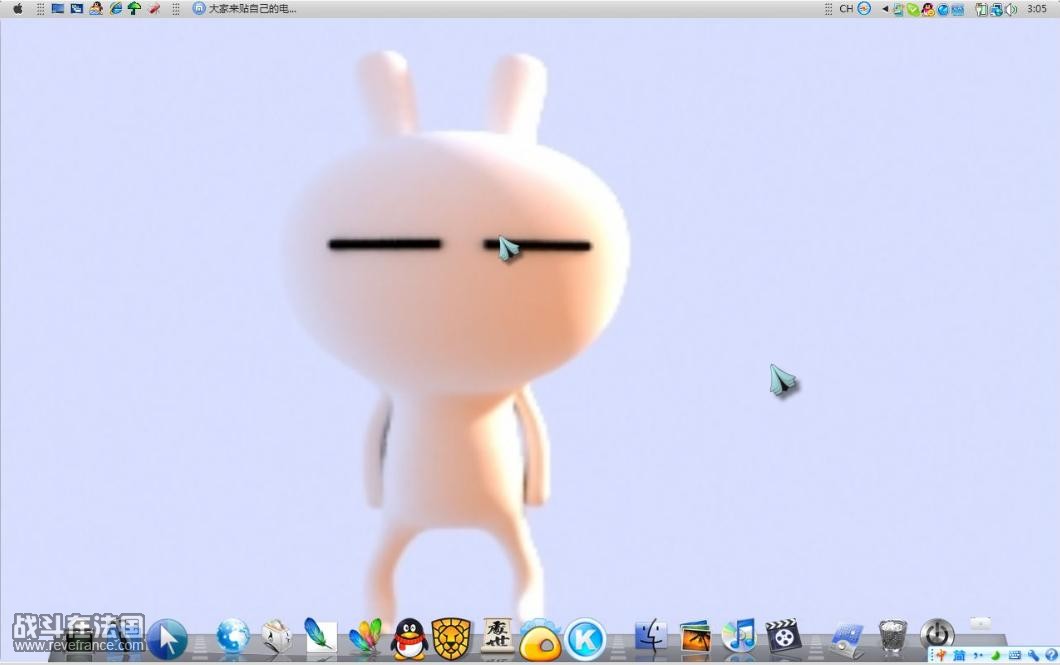The image size is (1060, 665).
Task: Click the blue globe tray icon
Action: tap(942, 9)
